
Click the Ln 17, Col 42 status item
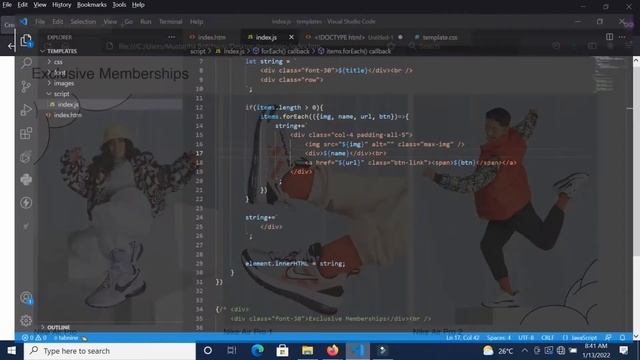[462, 338]
